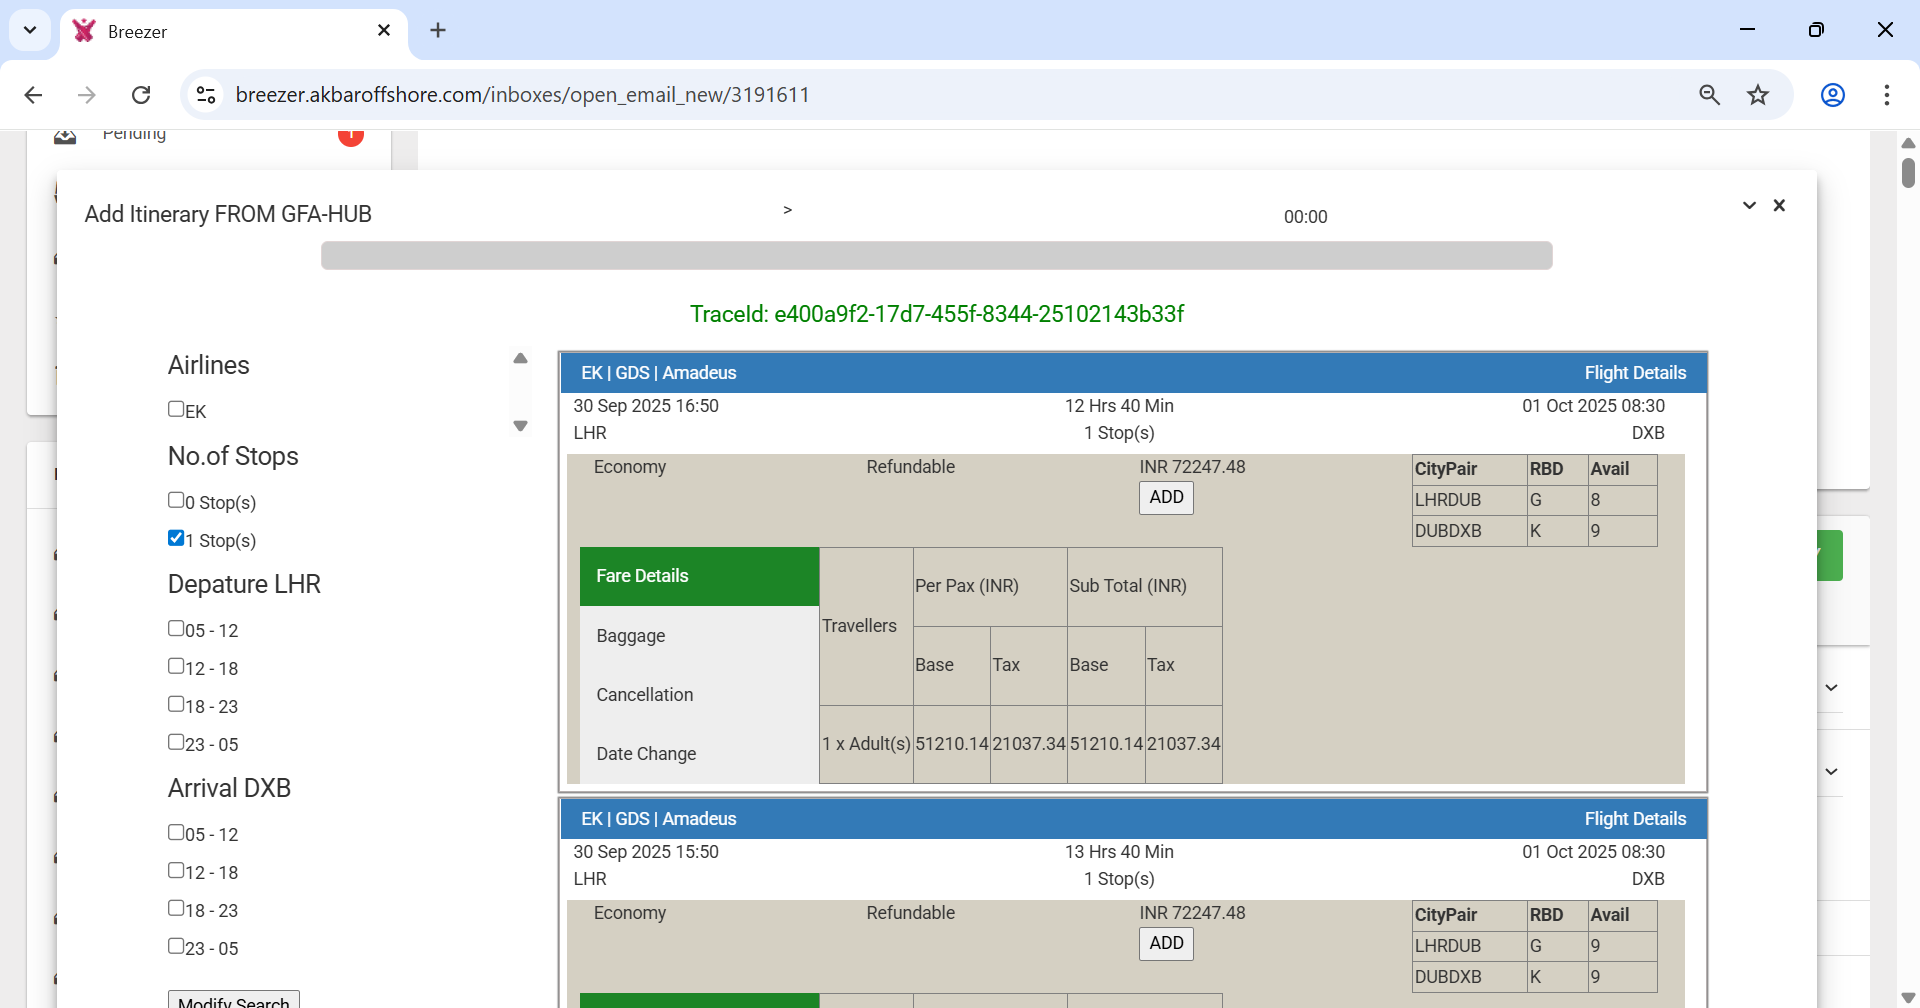Viewport: 1920px width, 1008px height.
Task: Open a new browser tab
Action: pyautogui.click(x=438, y=30)
